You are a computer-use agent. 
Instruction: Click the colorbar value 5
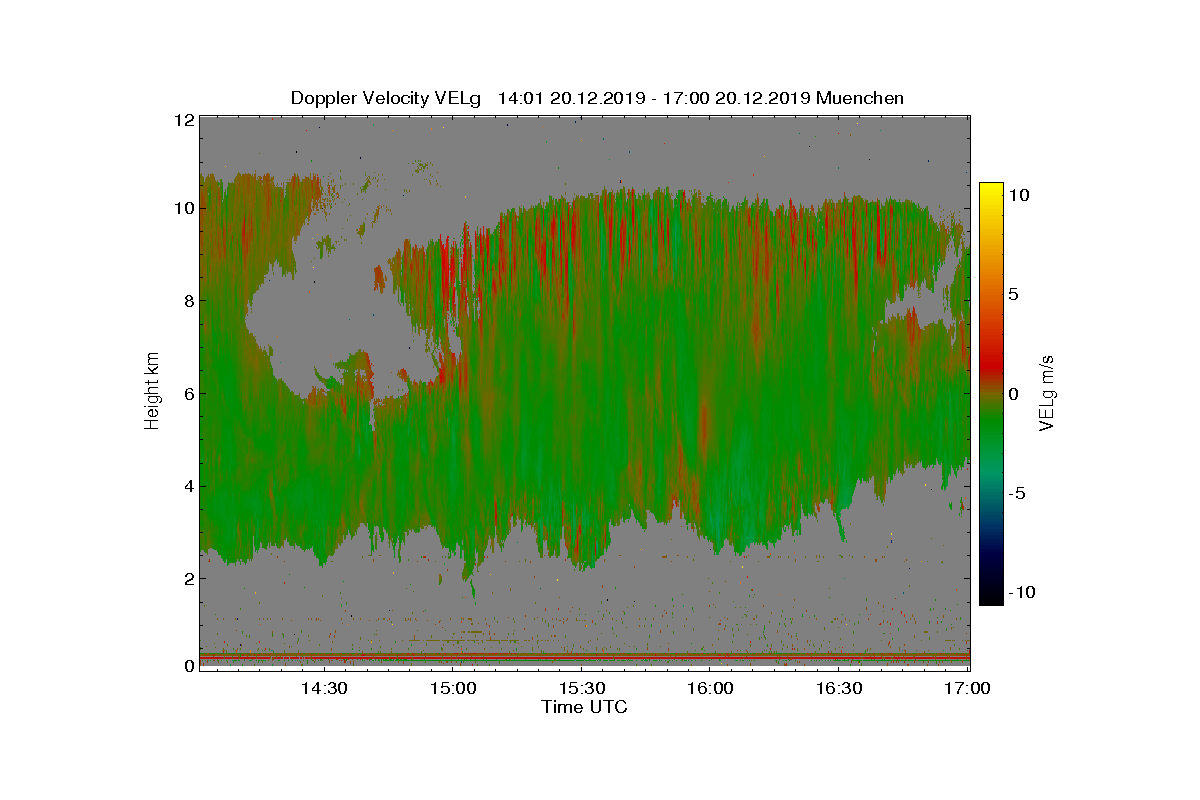point(1013,295)
